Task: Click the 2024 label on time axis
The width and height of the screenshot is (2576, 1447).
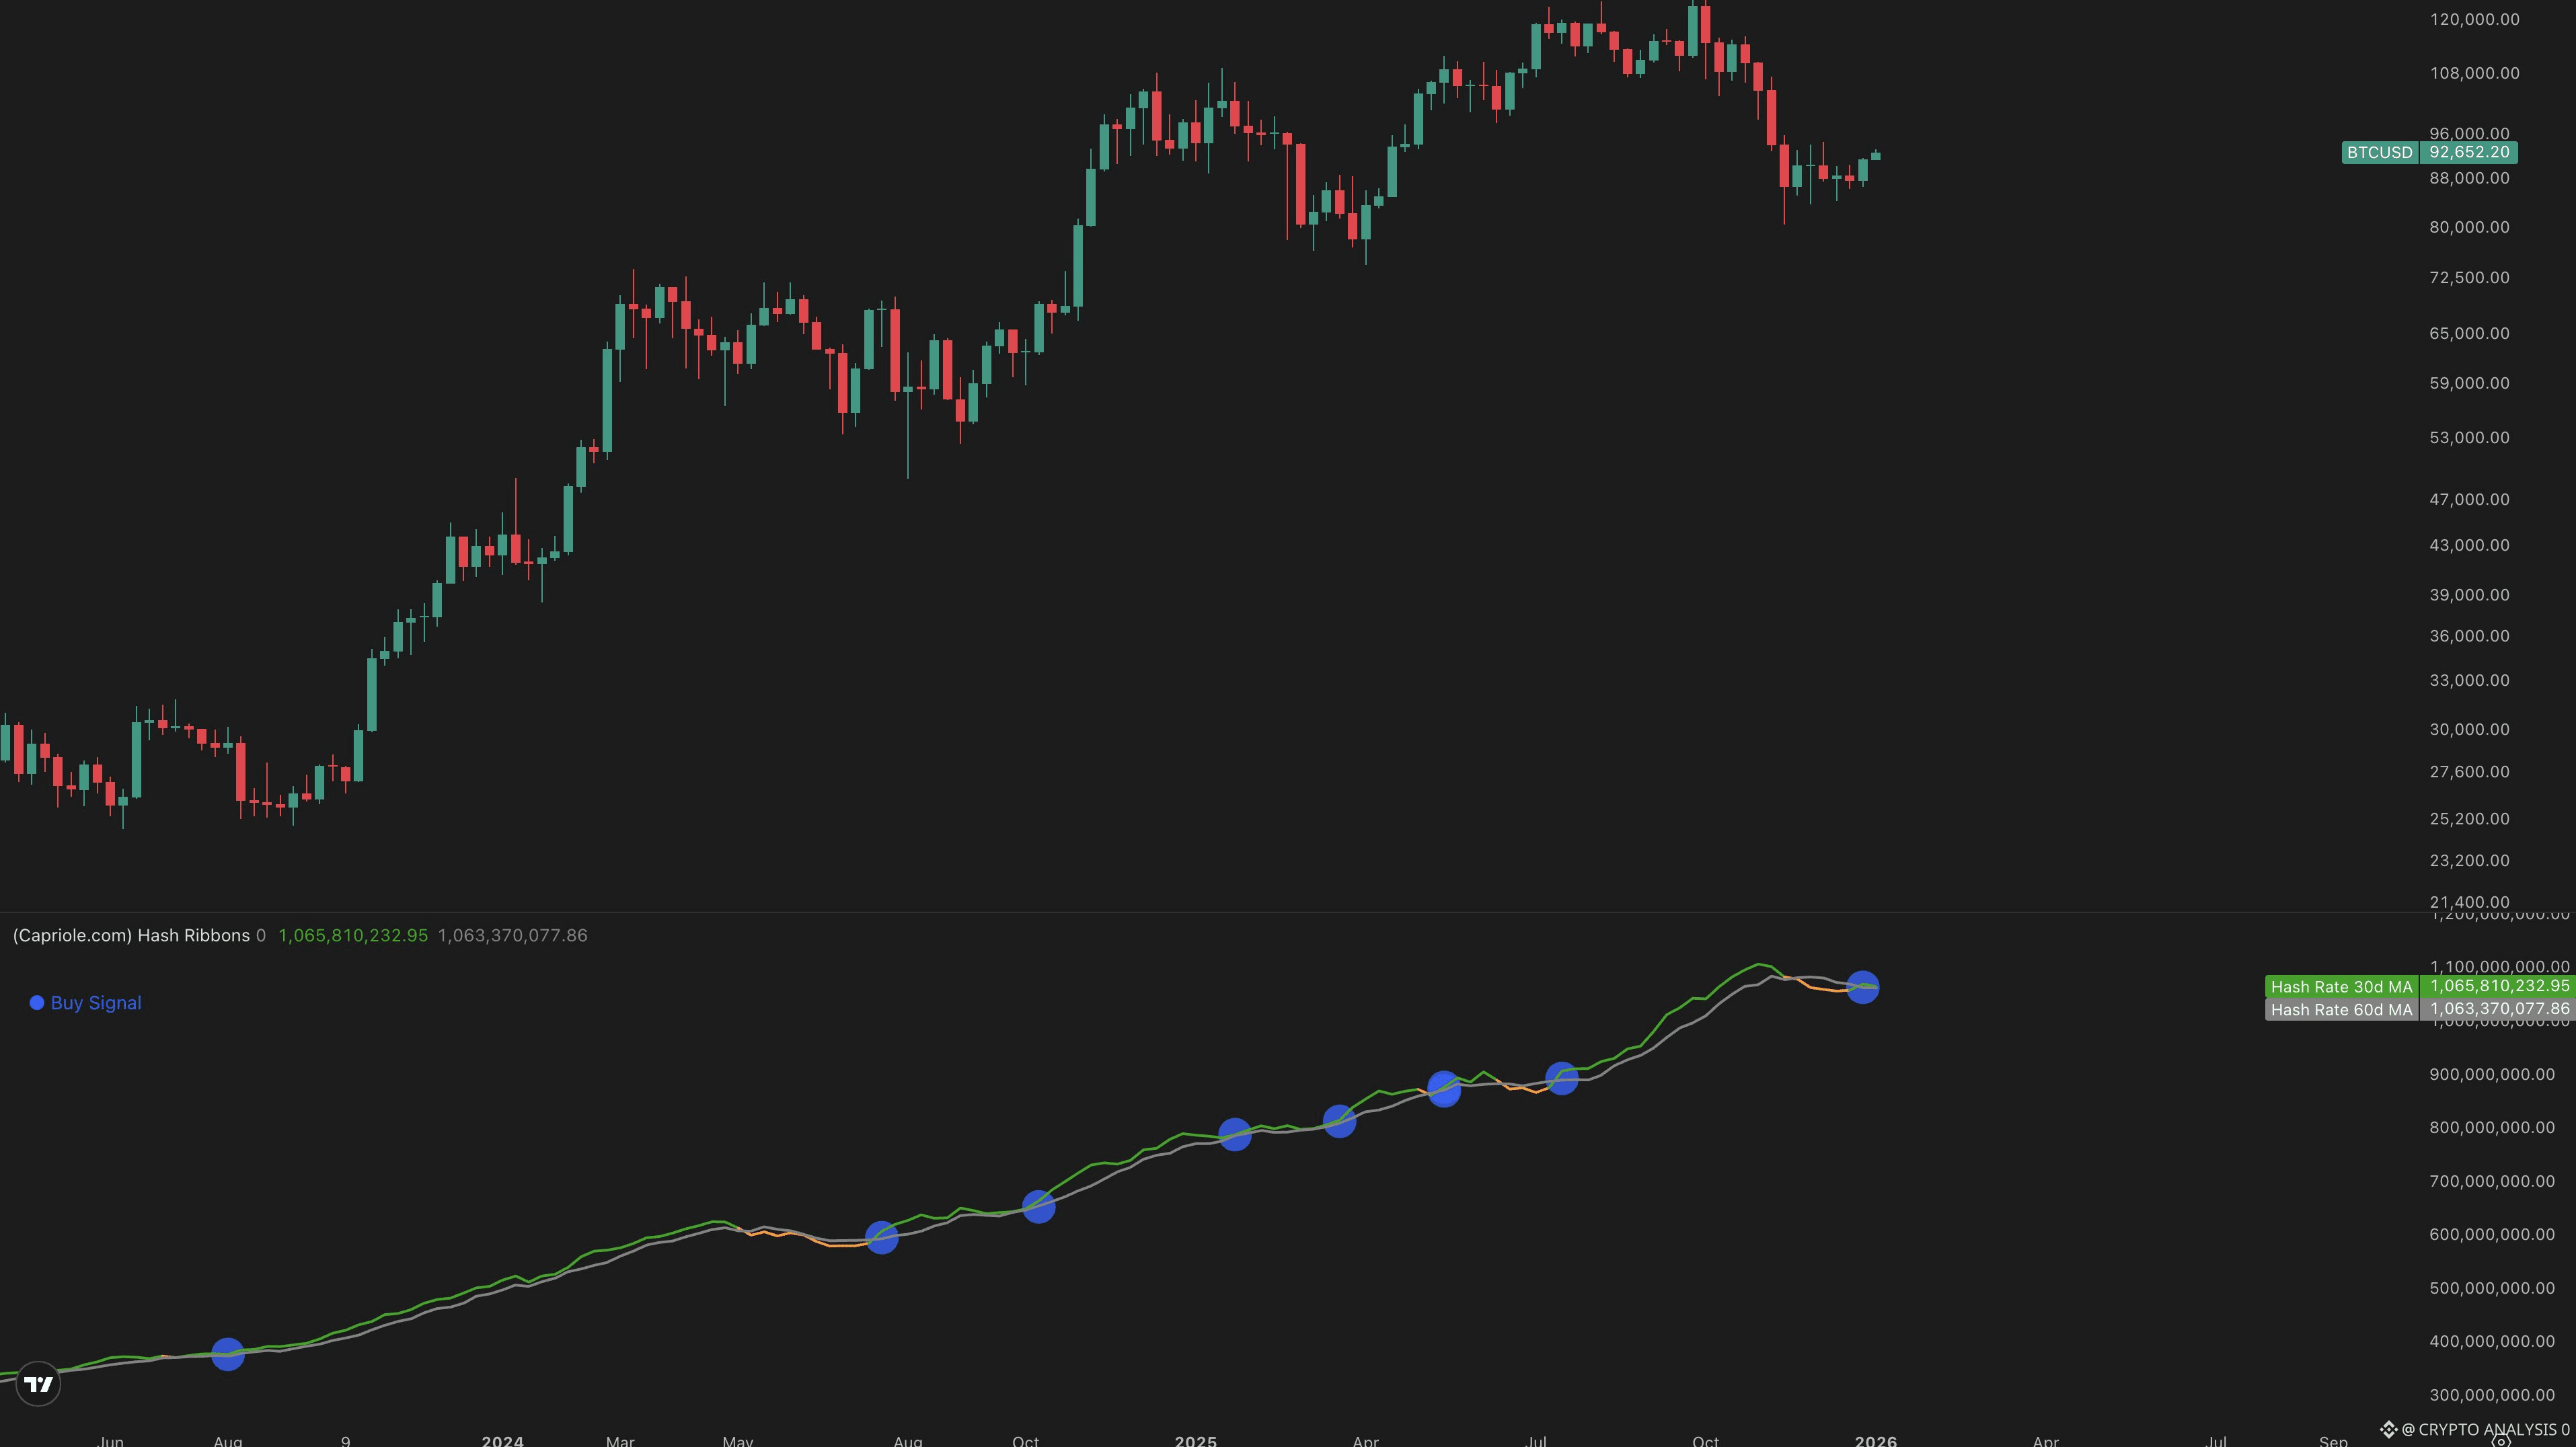Action: click(502, 1441)
